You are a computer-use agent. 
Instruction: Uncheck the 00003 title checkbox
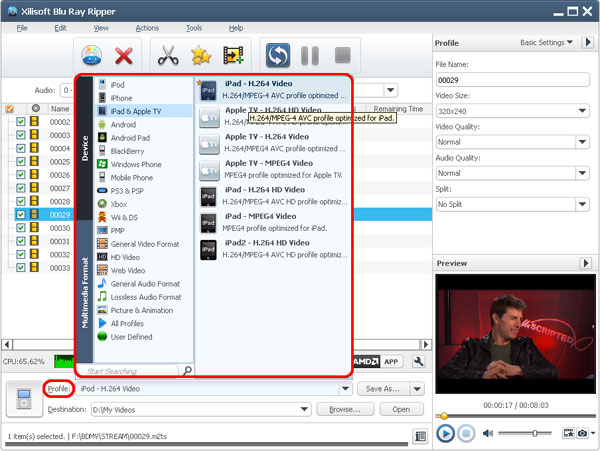pos(21,135)
